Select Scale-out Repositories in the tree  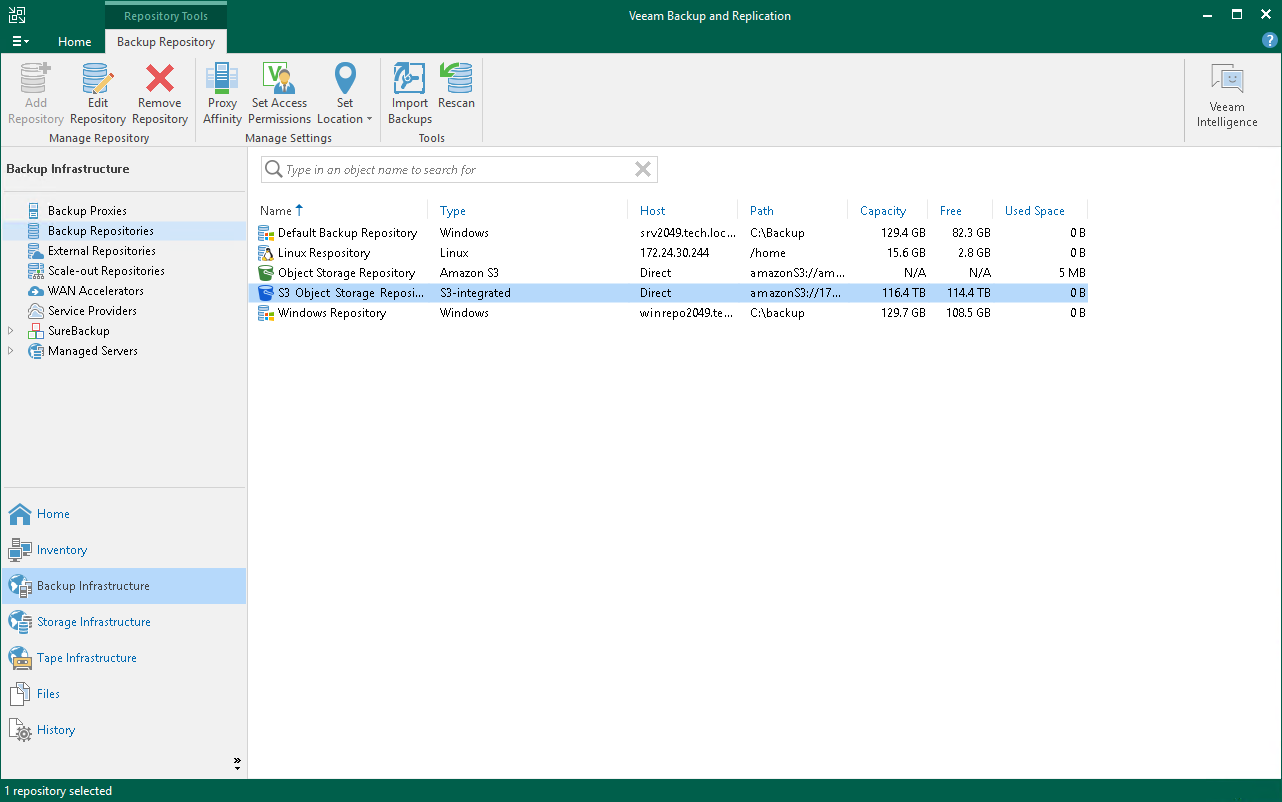pyautogui.click(x=106, y=271)
